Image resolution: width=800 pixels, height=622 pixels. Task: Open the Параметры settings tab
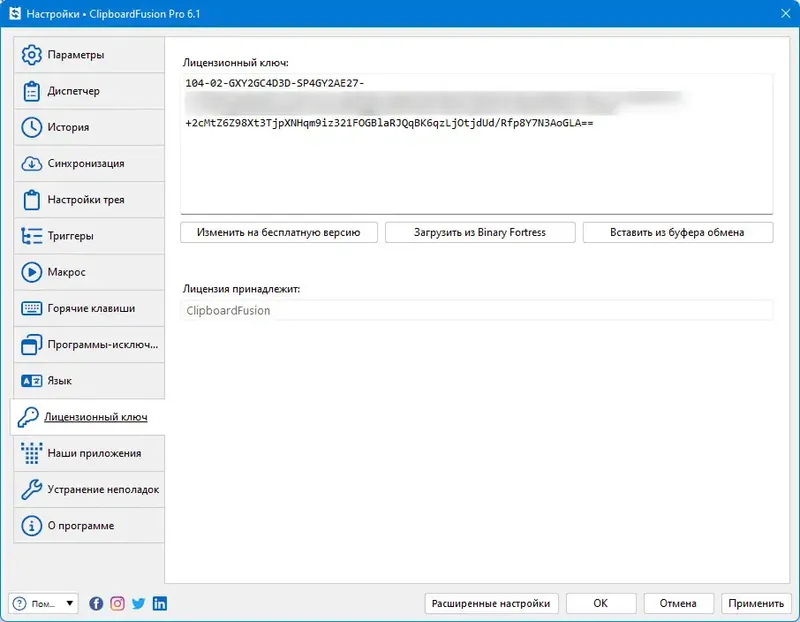[89, 55]
